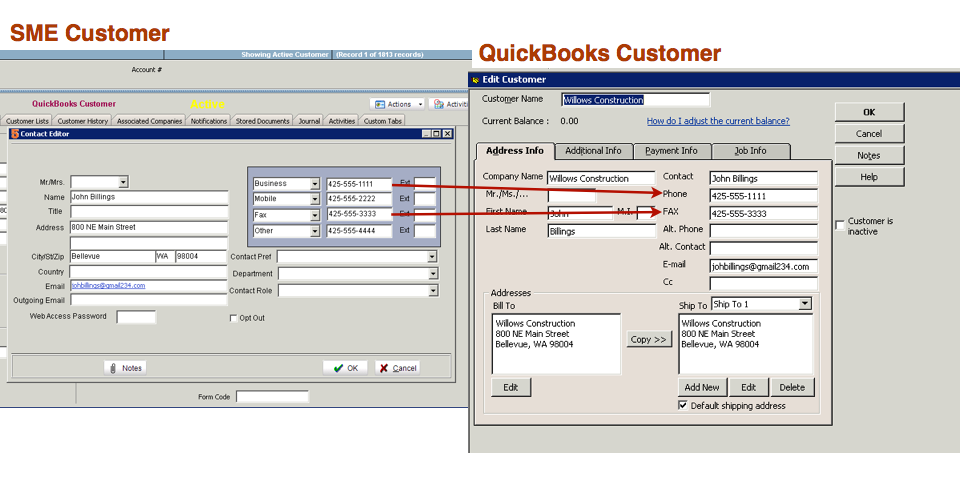972x478 pixels.
Task: Click the Actions toolbar icon in SME
Action: pyautogui.click(x=379, y=104)
